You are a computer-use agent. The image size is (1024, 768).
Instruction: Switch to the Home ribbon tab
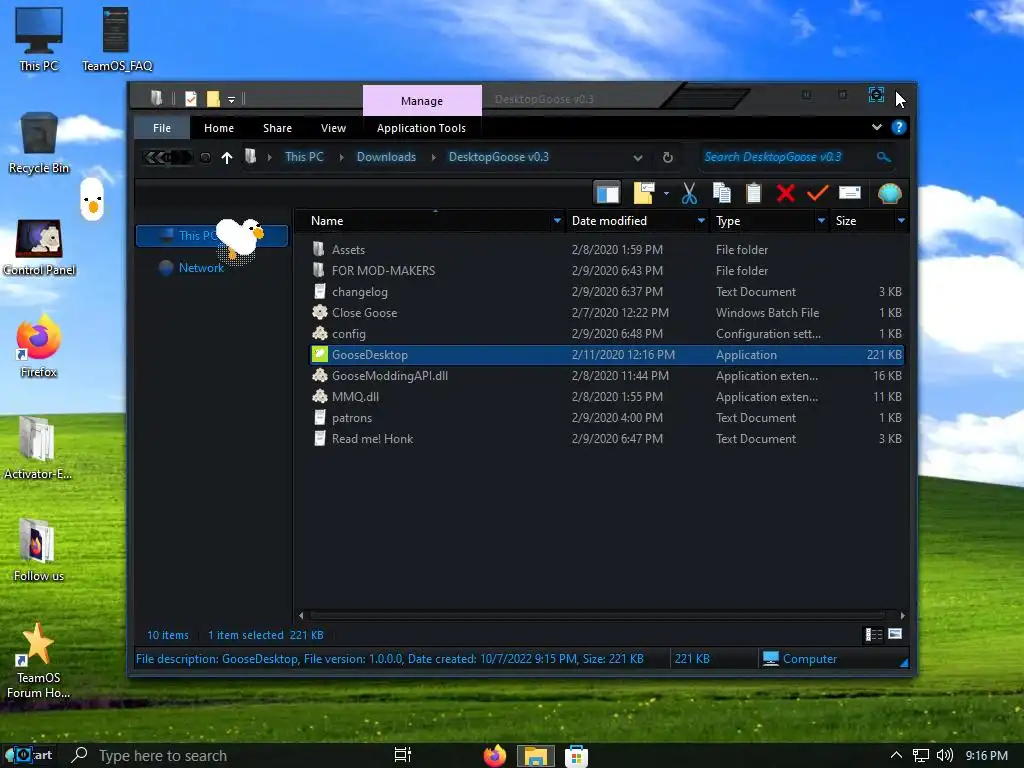tap(219, 128)
